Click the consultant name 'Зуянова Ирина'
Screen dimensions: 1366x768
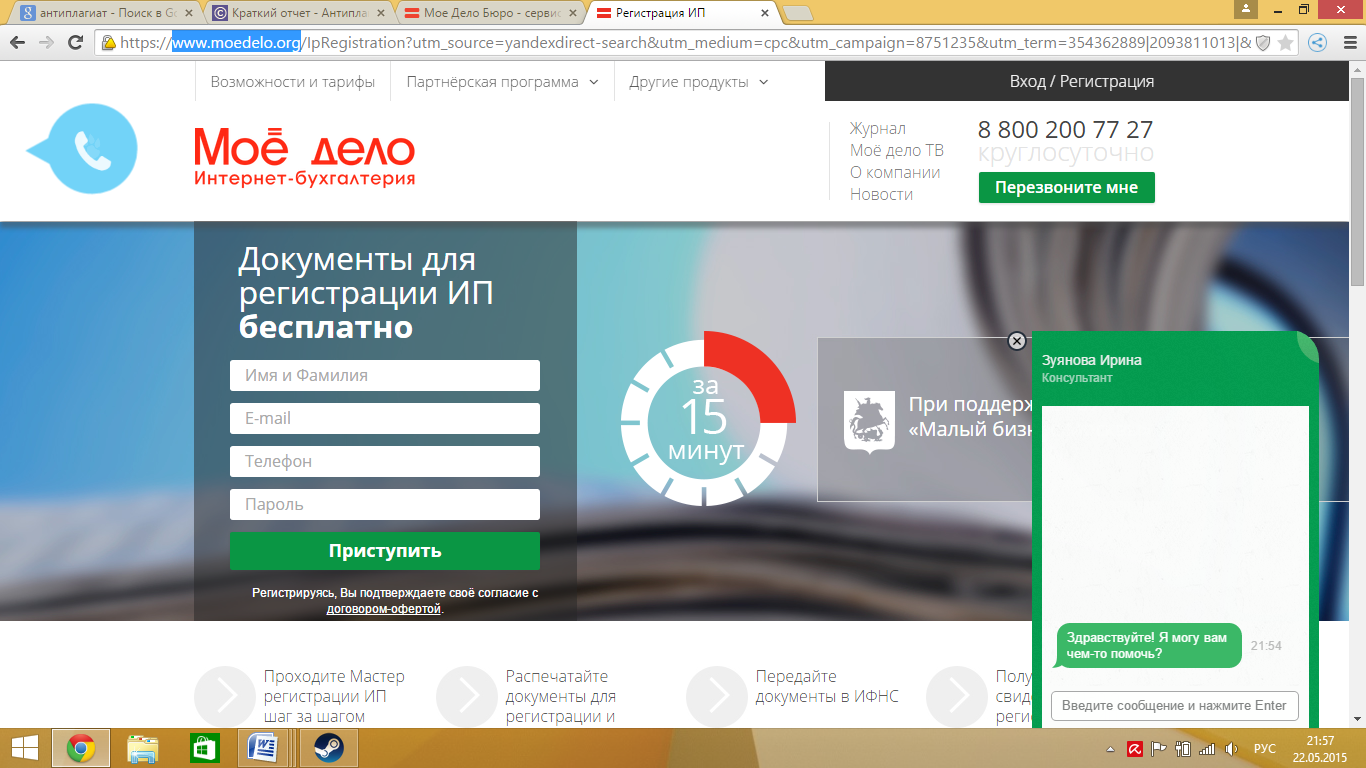(1092, 360)
